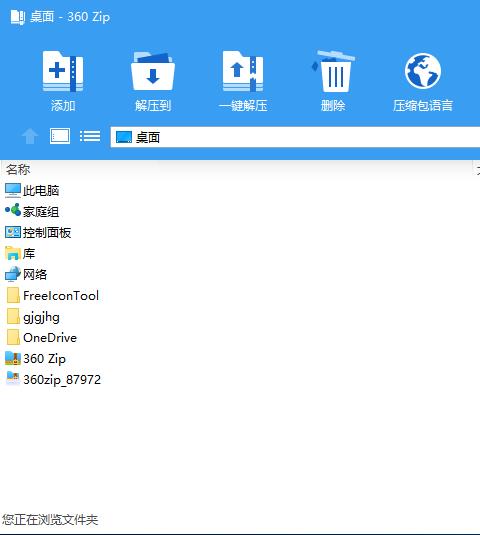Select the 家庭组 homegroup icon
Viewport: 480px width, 535px height.
point(13,211)
